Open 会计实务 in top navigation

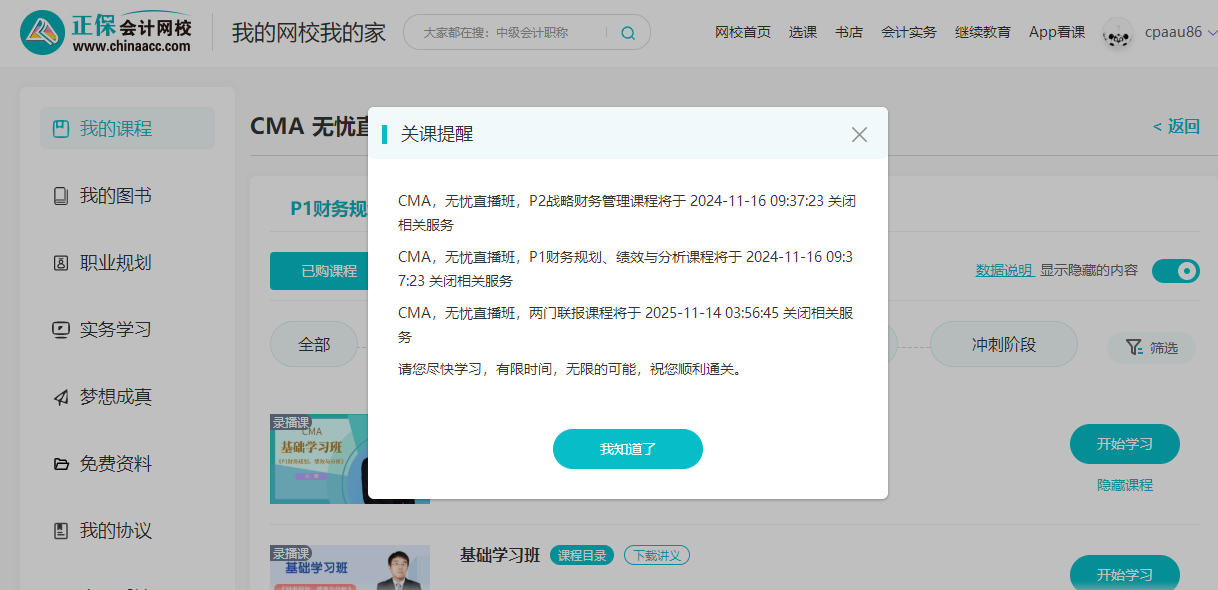coord(908,32)
